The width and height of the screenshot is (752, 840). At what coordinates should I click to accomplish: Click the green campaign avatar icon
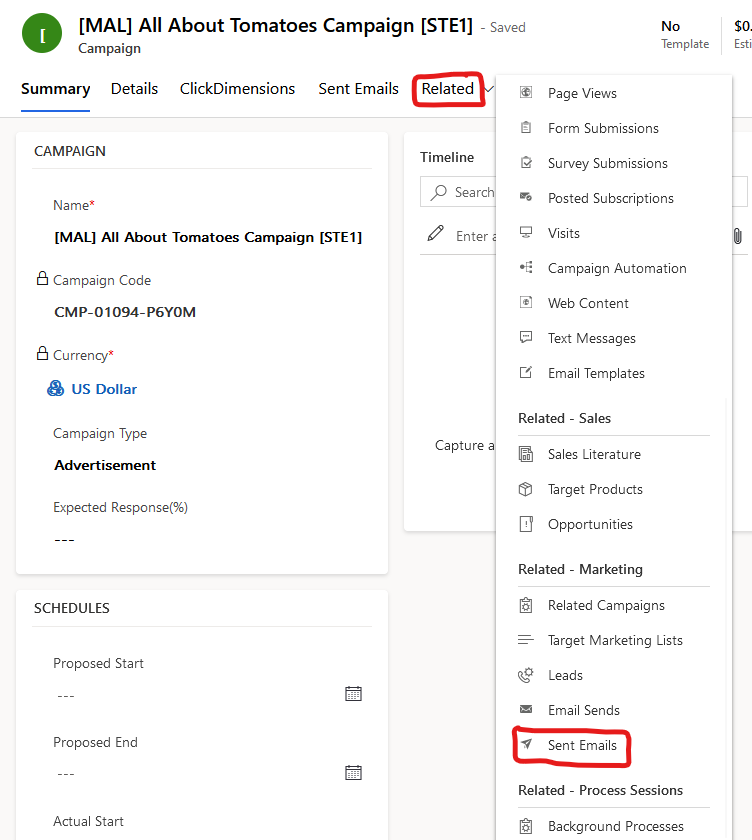(x=42, y=33)
